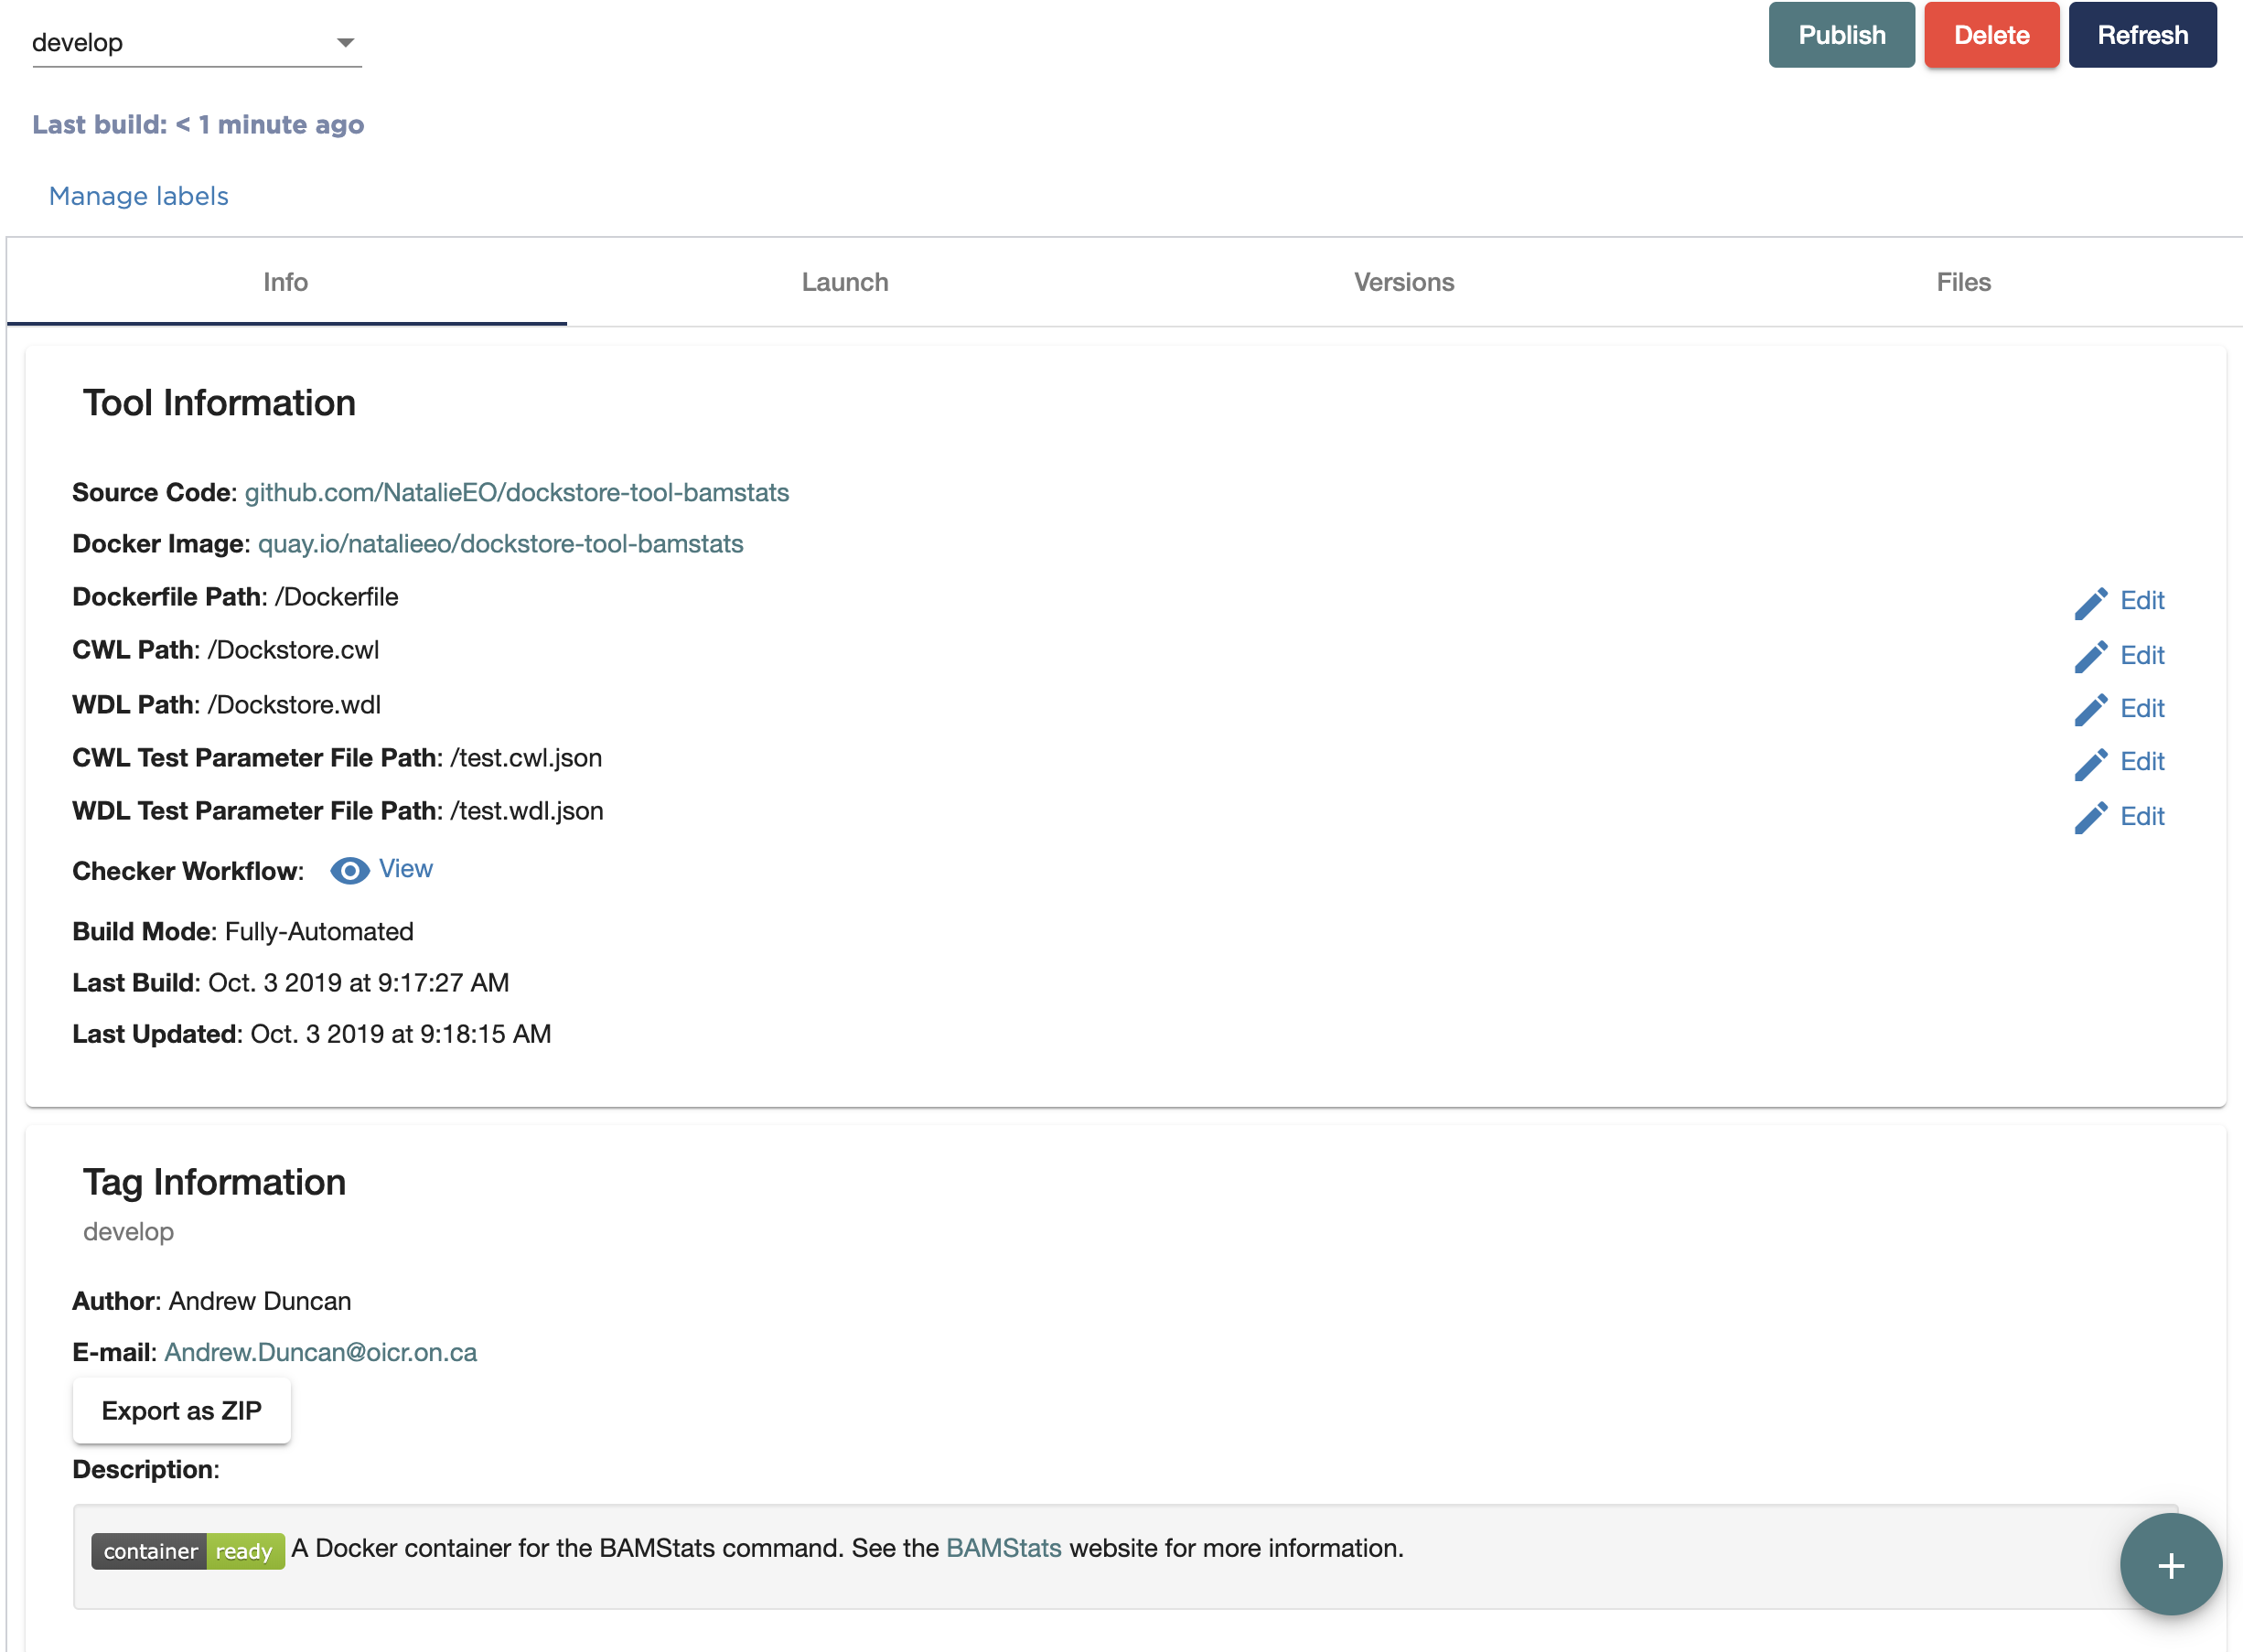Refresh the tool
Screen dimensions: 2243x1652
(x=2142, y=34)
